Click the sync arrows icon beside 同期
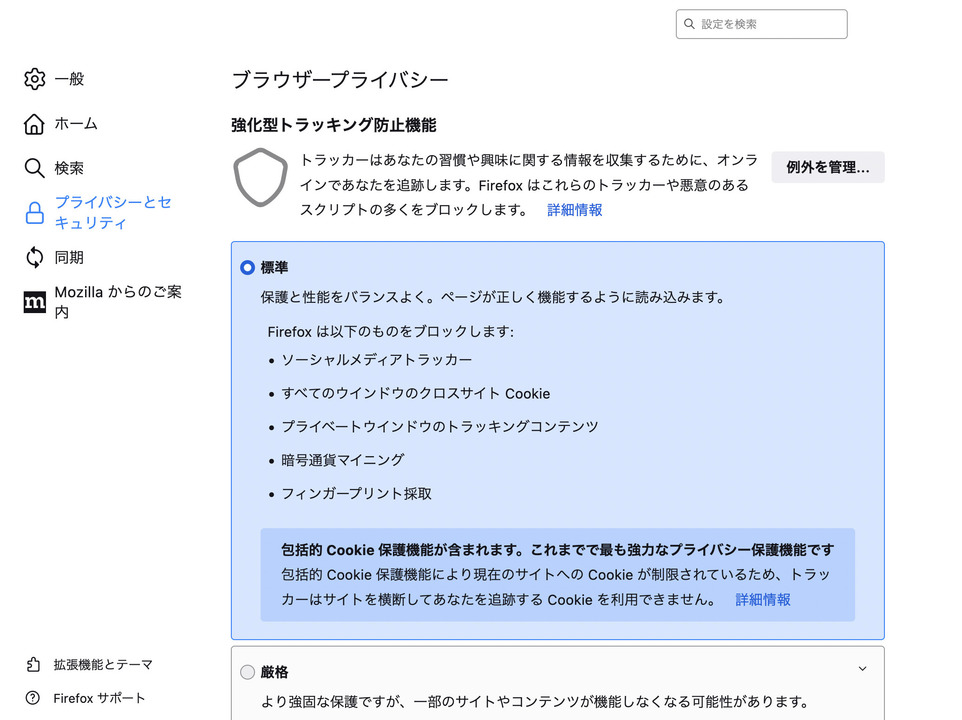Image resolution: width=962 pixels, height=720 pixels. point(34,258)
